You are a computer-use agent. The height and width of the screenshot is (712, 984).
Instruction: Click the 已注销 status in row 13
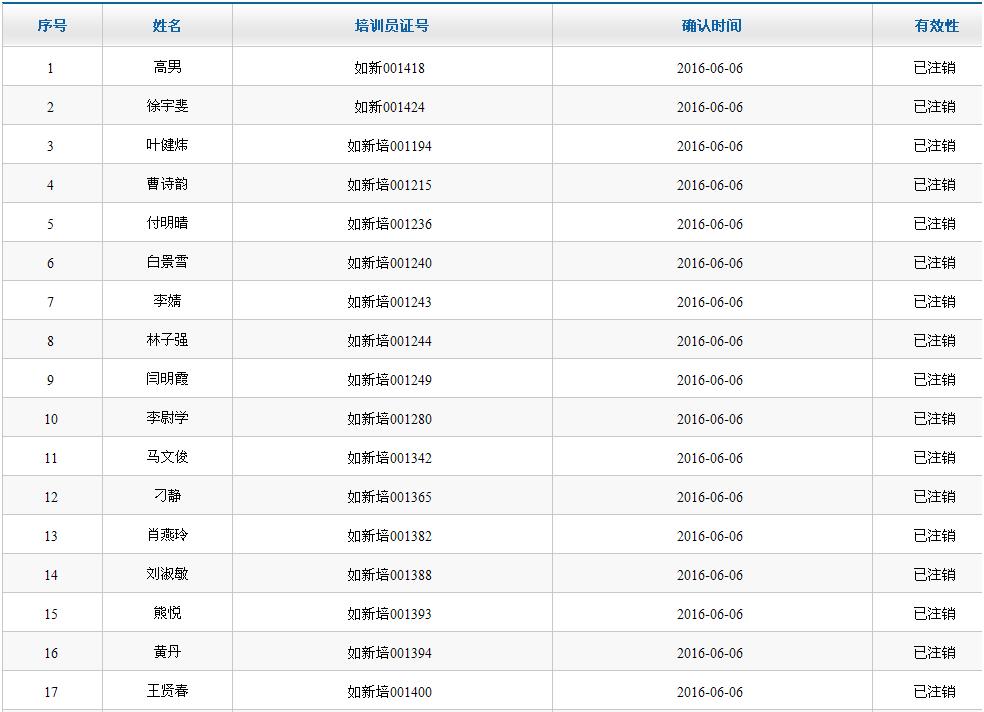coord(934,536)
